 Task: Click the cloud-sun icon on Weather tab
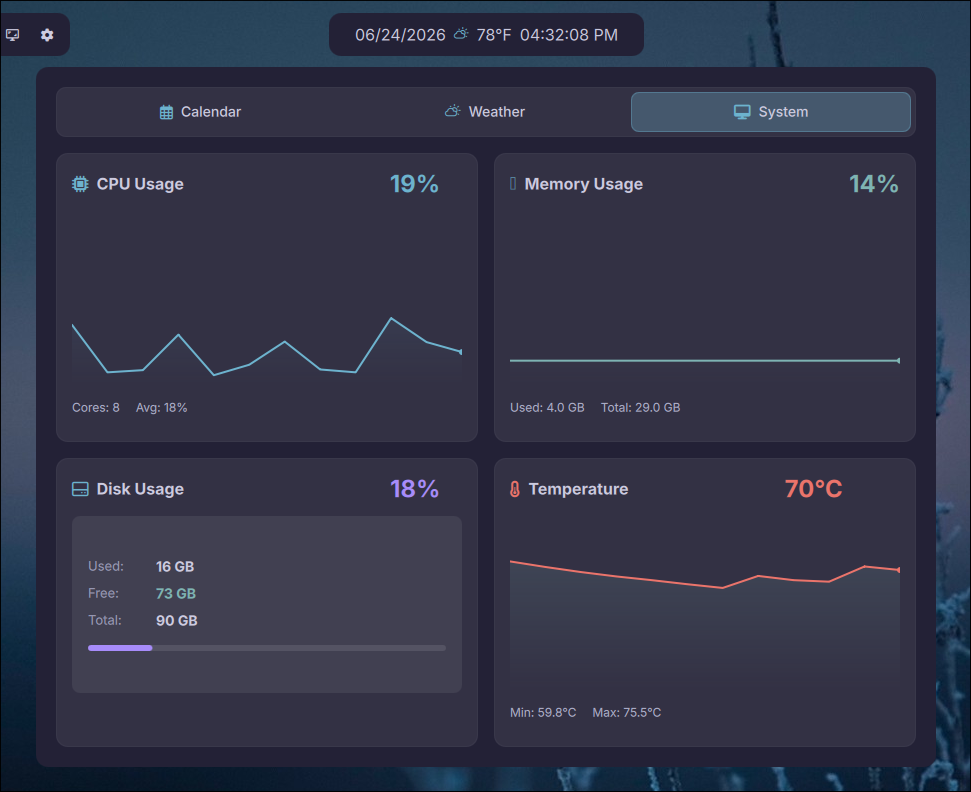(x=453, y=111)
